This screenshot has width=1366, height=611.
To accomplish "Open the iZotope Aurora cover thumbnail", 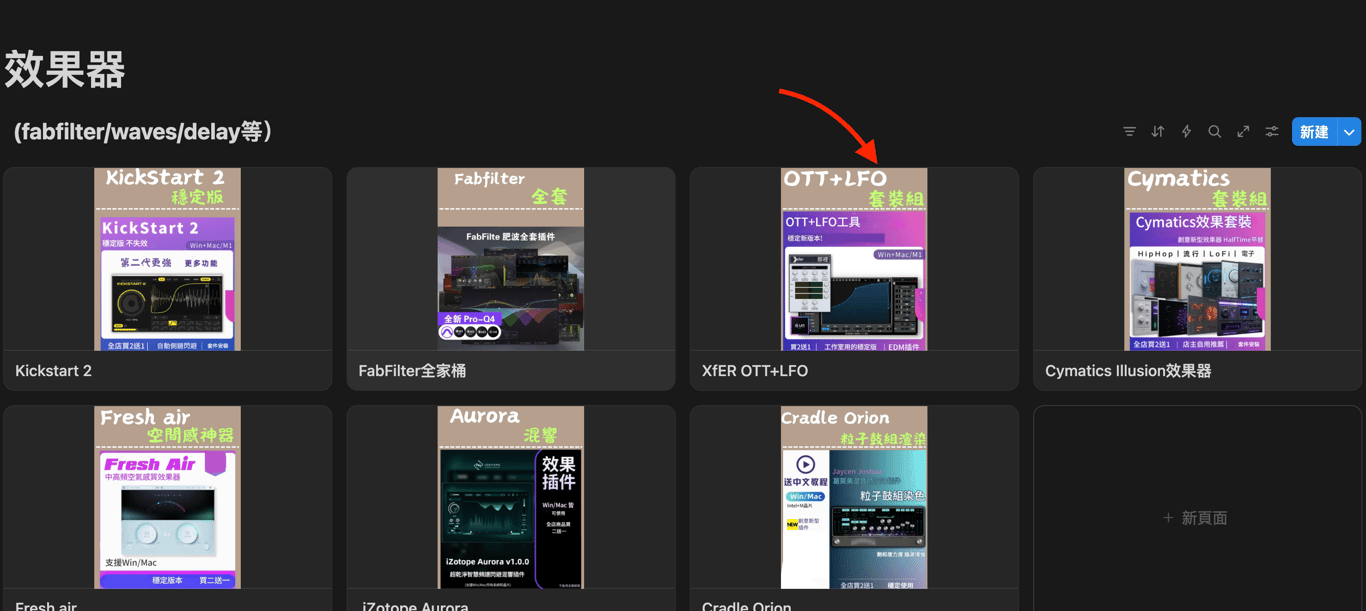I will point(511,497).
